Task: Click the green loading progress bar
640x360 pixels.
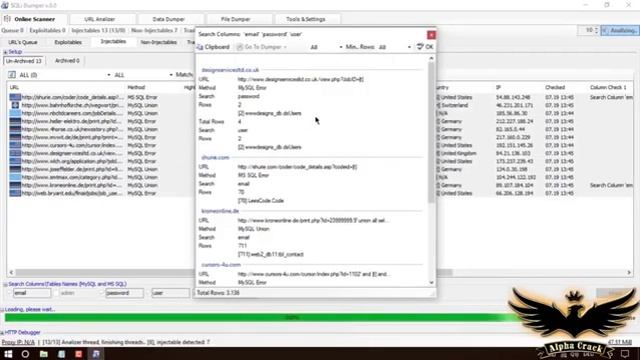Action: point(261,318)
